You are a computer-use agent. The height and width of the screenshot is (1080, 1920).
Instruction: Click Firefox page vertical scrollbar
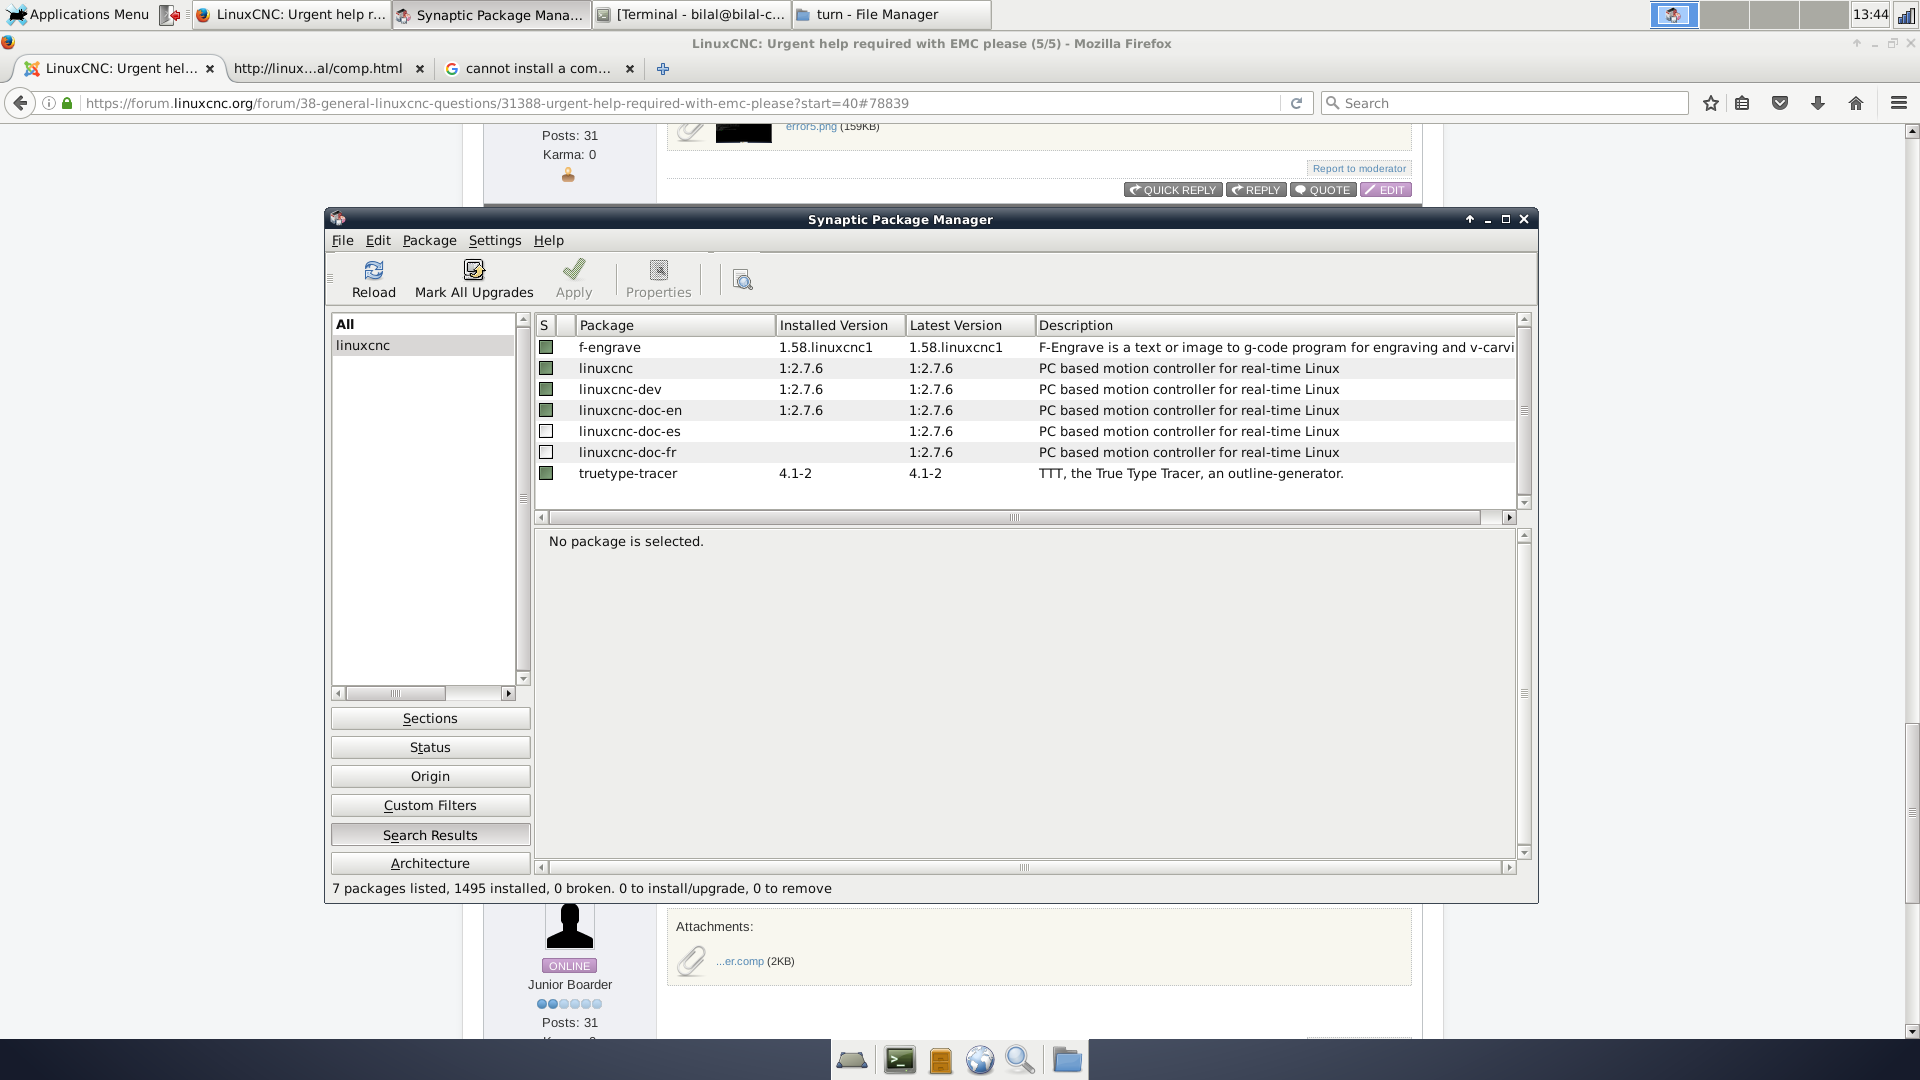(1912, 812)
